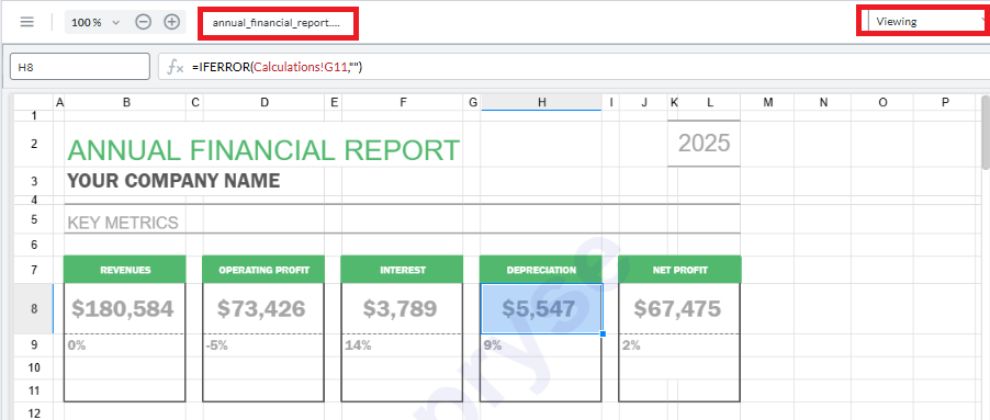Select column D header
This screenshot has height=420, width=990.
pyautogui.click(x=264, y=102)
